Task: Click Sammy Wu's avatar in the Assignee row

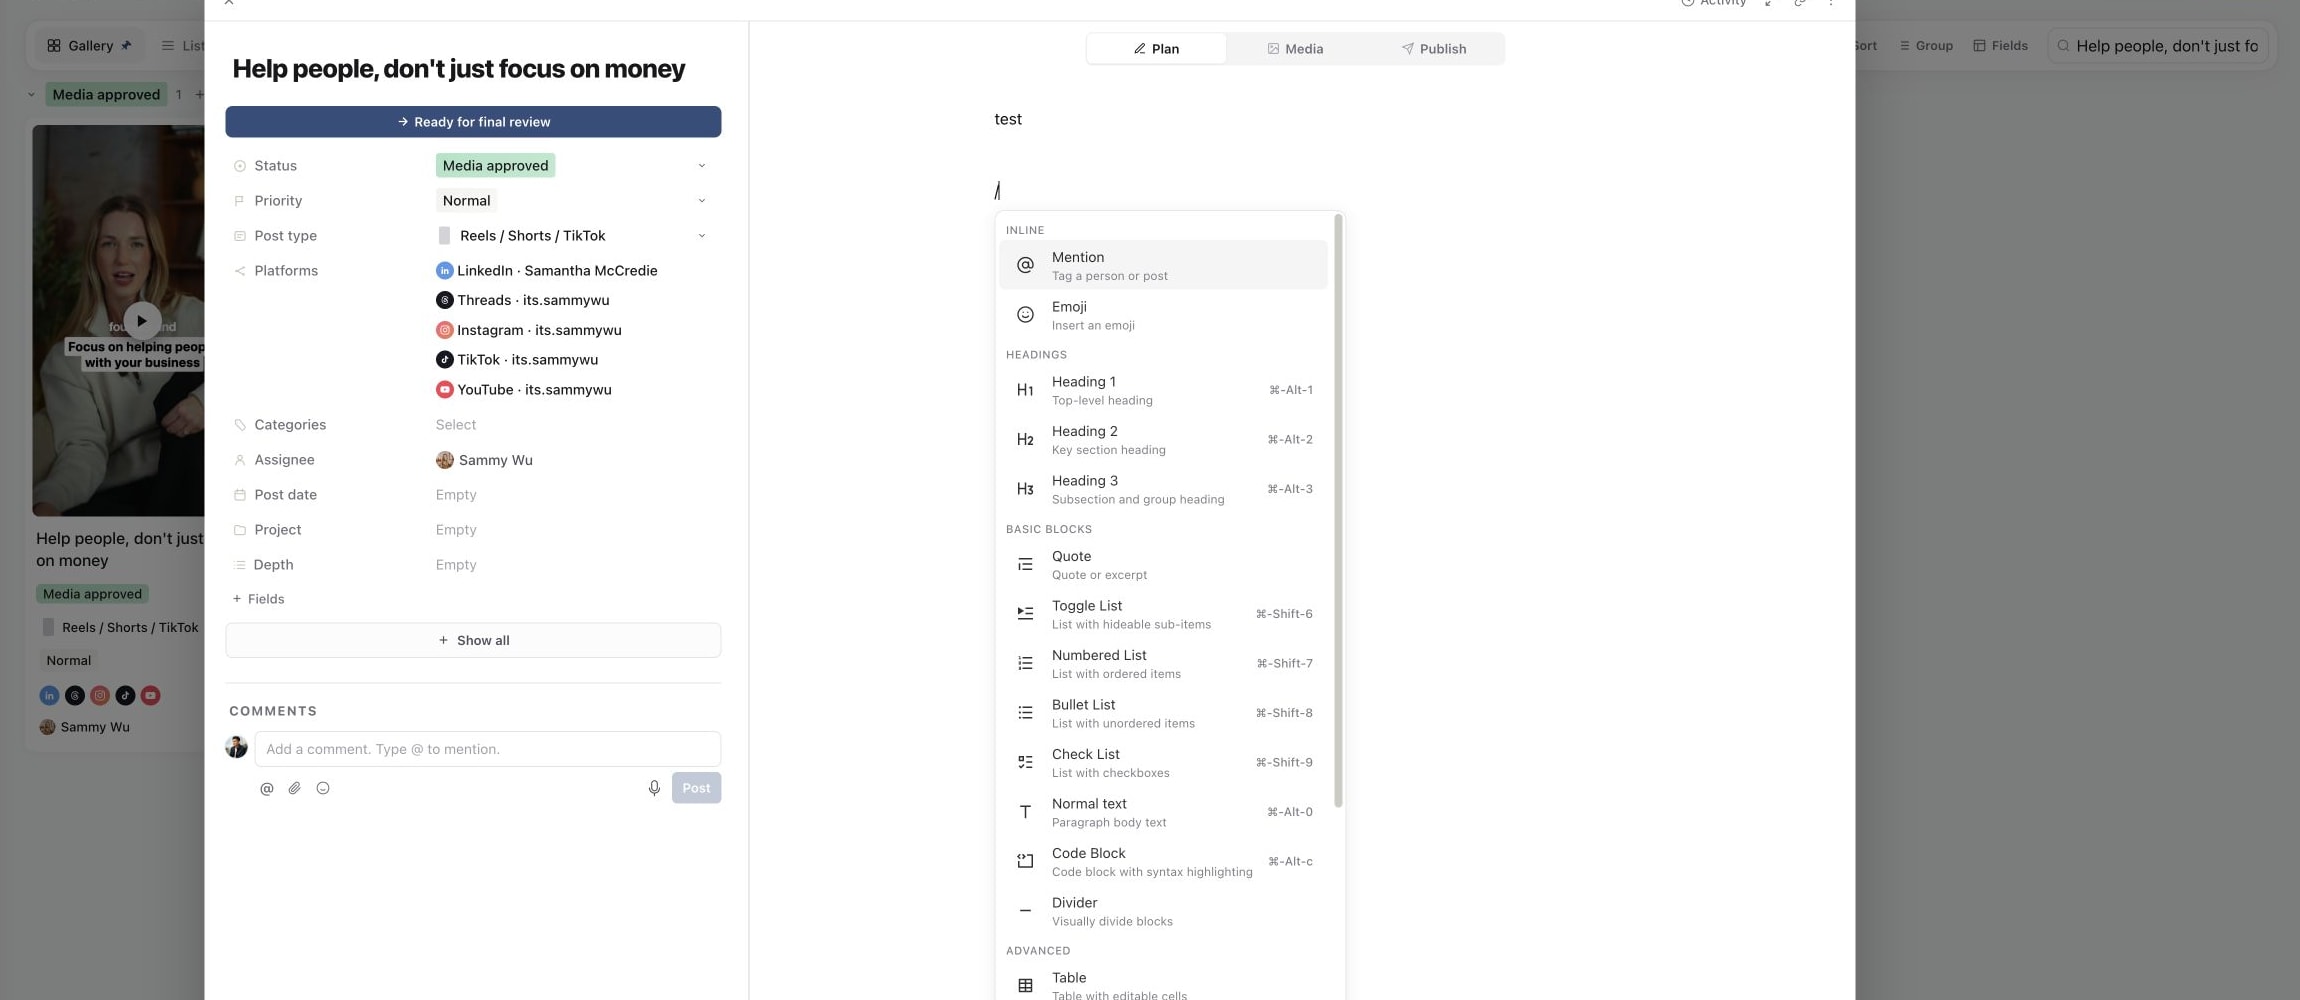Action: pyautogui.click(x=445, y=460)
